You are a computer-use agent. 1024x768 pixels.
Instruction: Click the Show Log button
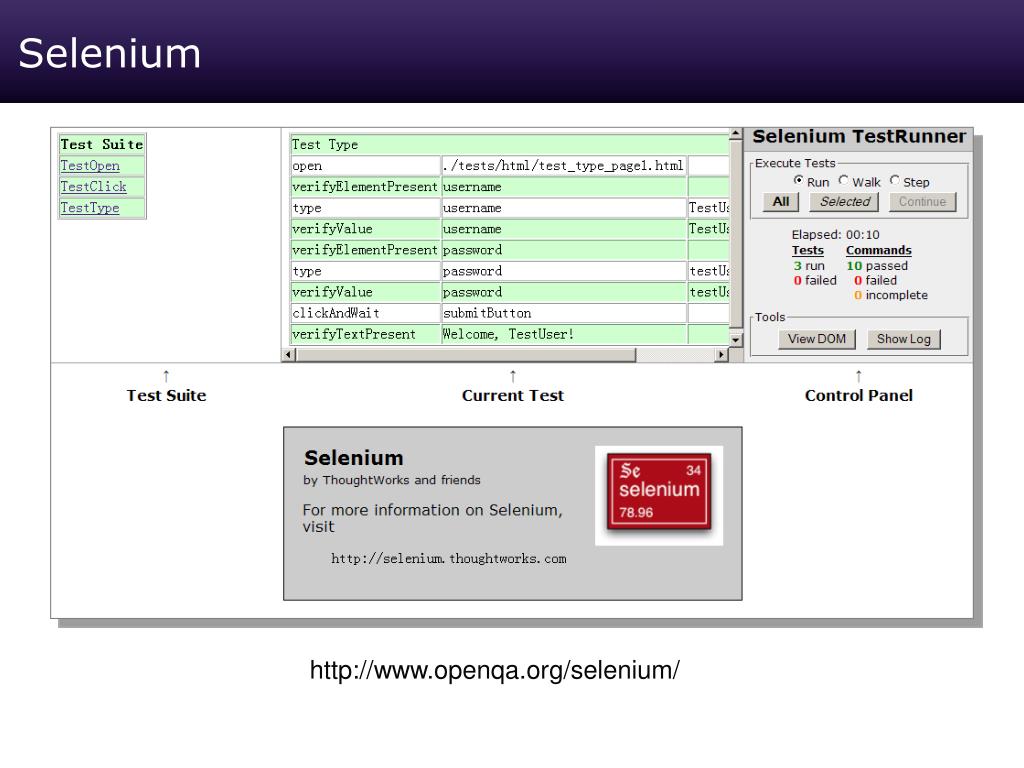click(x=904, y=339)
